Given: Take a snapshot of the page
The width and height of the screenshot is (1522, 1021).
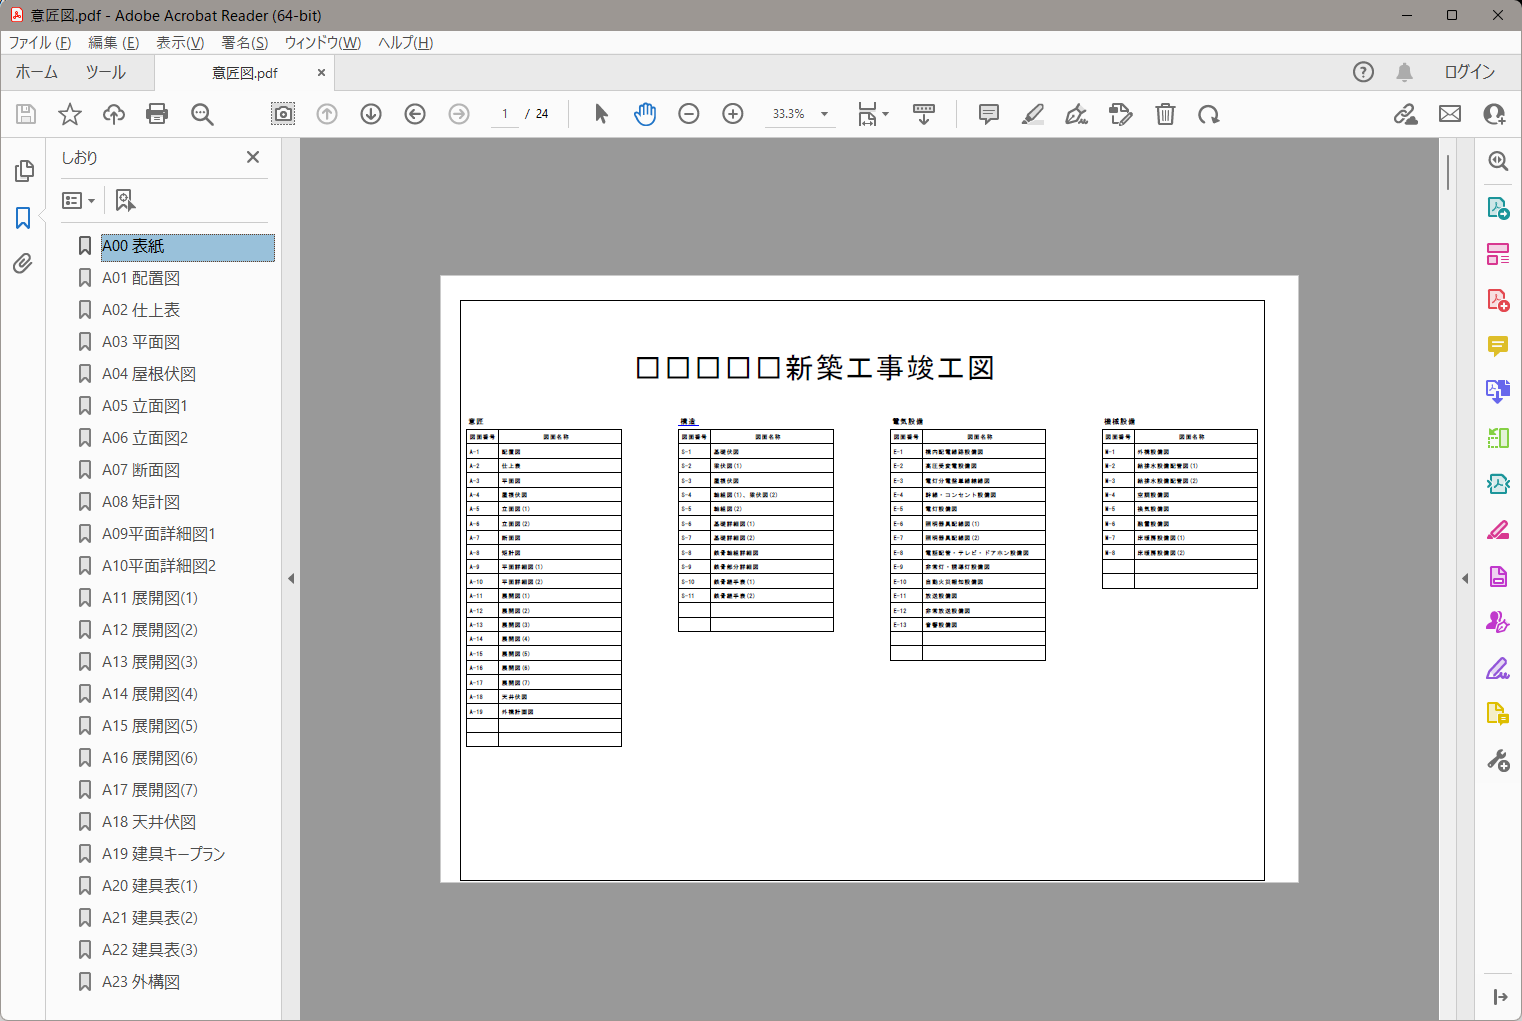Looking at the screenshot, I should tap(283, 114).
